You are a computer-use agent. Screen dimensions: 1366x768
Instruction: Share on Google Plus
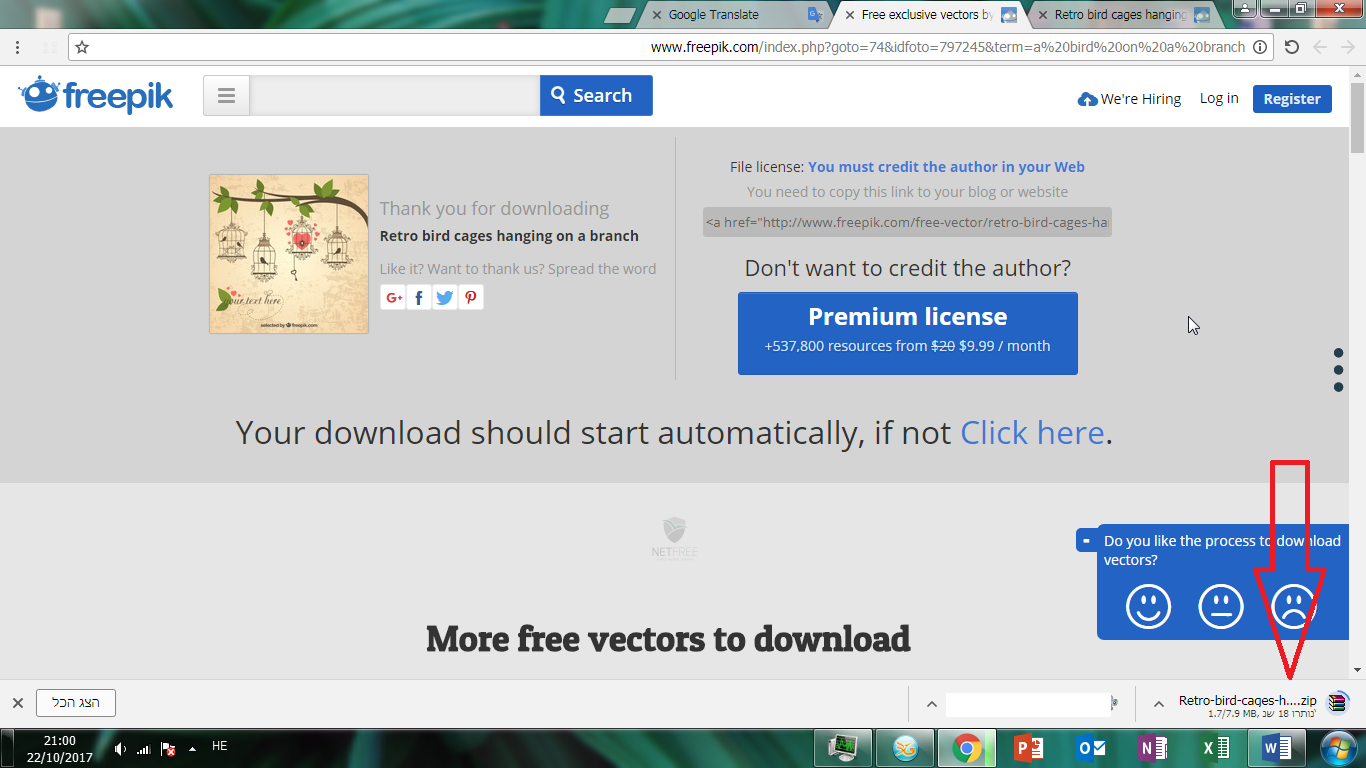(393, 297)
